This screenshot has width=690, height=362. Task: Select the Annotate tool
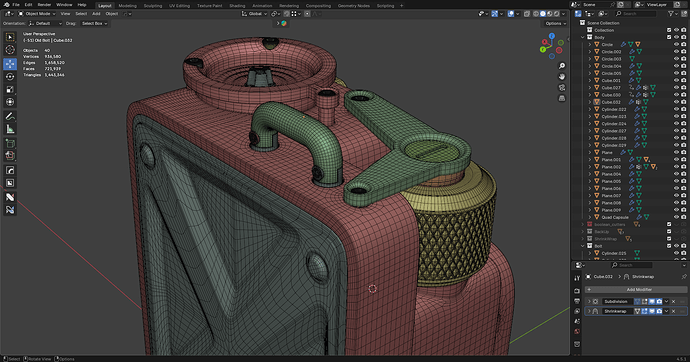pos(10,116)
